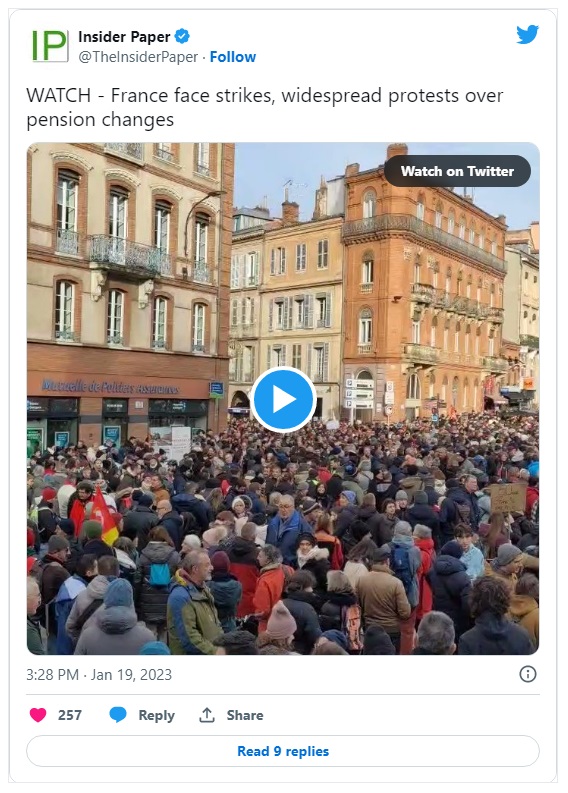Click the Share text label
Viewport: 568px width, 793px height.
tap(245, 715)
